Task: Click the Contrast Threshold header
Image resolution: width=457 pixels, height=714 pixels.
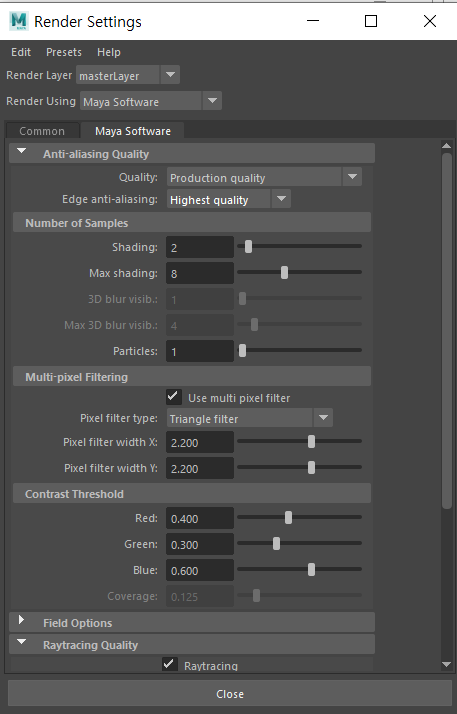Action: coord(192,494)
